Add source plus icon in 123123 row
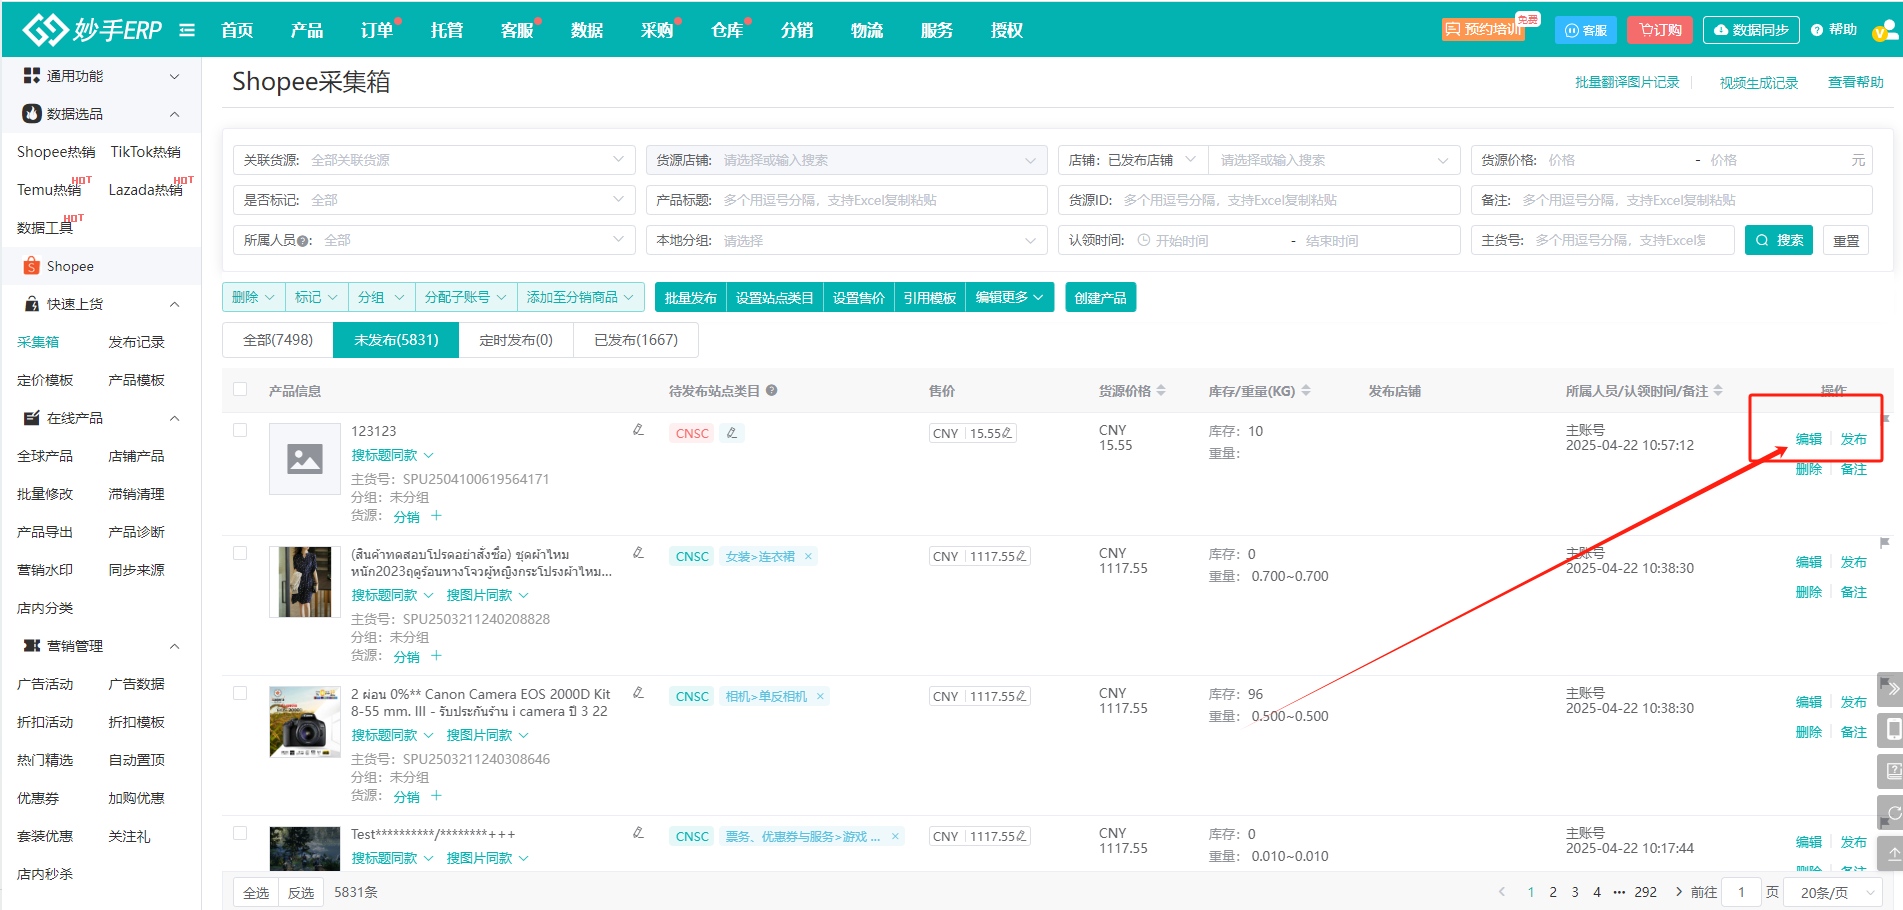The height and width of the screenshot is (910, 1903). click(x=436, y=516)
